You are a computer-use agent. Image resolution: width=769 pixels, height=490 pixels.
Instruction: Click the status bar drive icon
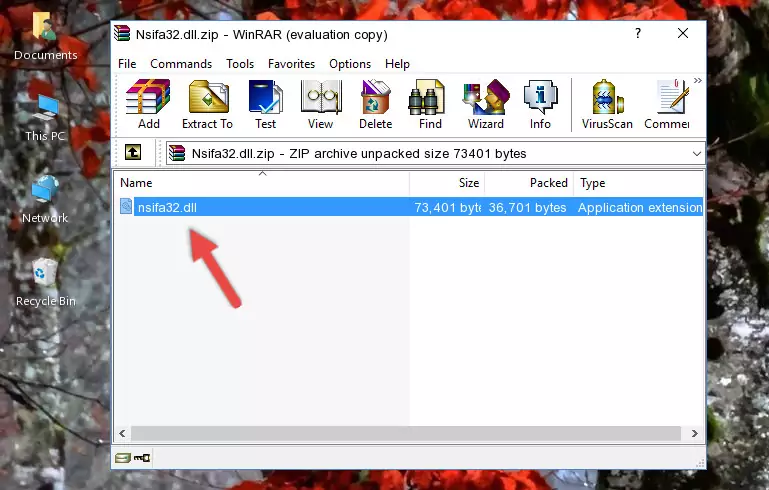(x=123, y=458)
